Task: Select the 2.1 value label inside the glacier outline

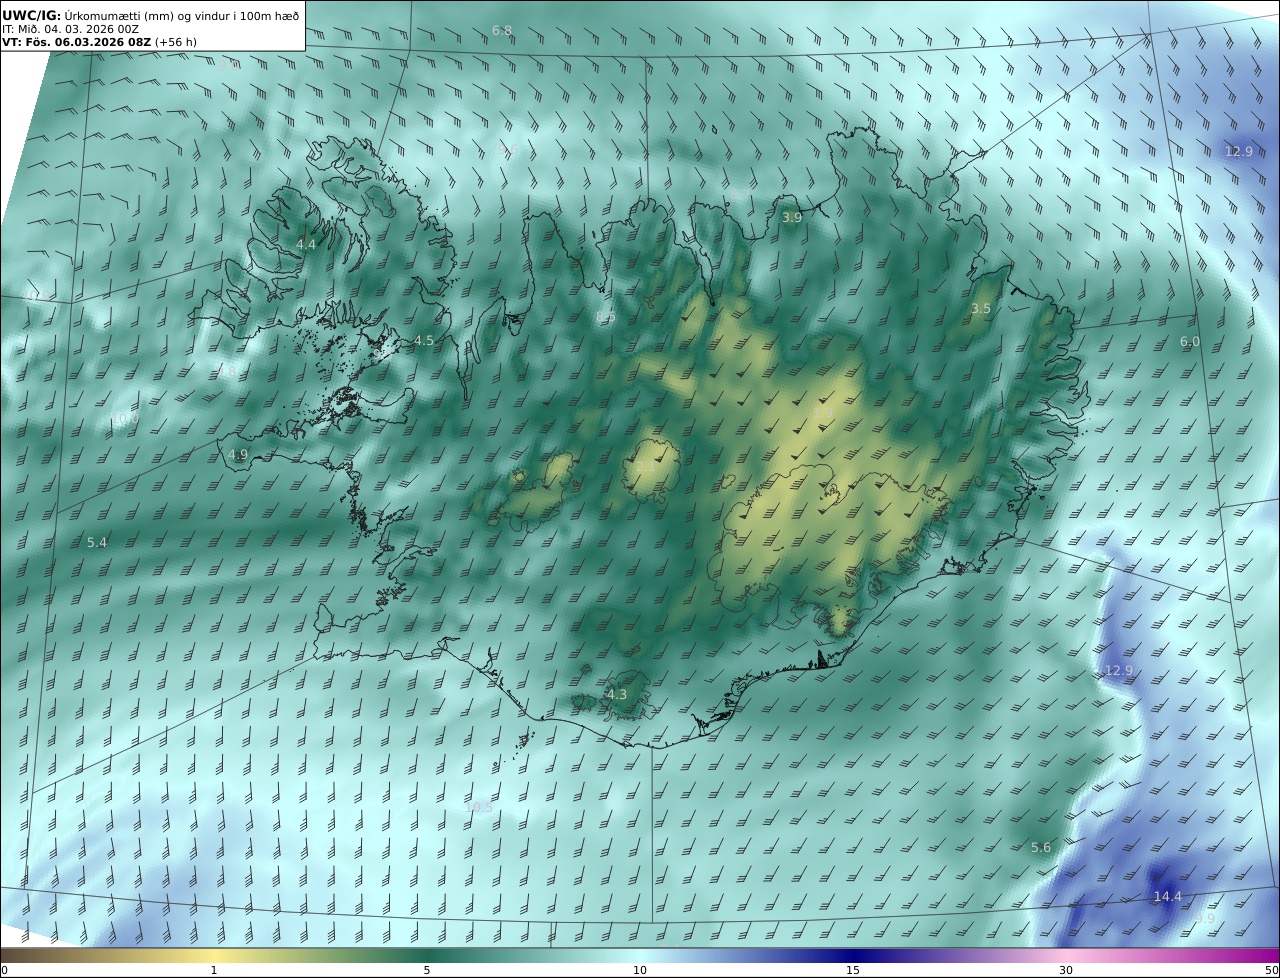Action: click(x=646, y=466)
